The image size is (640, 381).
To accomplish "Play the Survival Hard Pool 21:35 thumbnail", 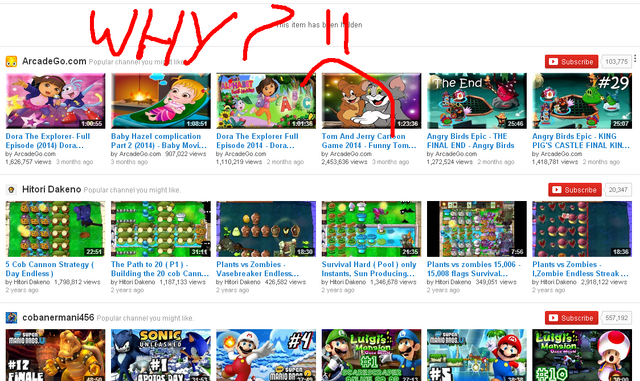I will coord(371,229).
